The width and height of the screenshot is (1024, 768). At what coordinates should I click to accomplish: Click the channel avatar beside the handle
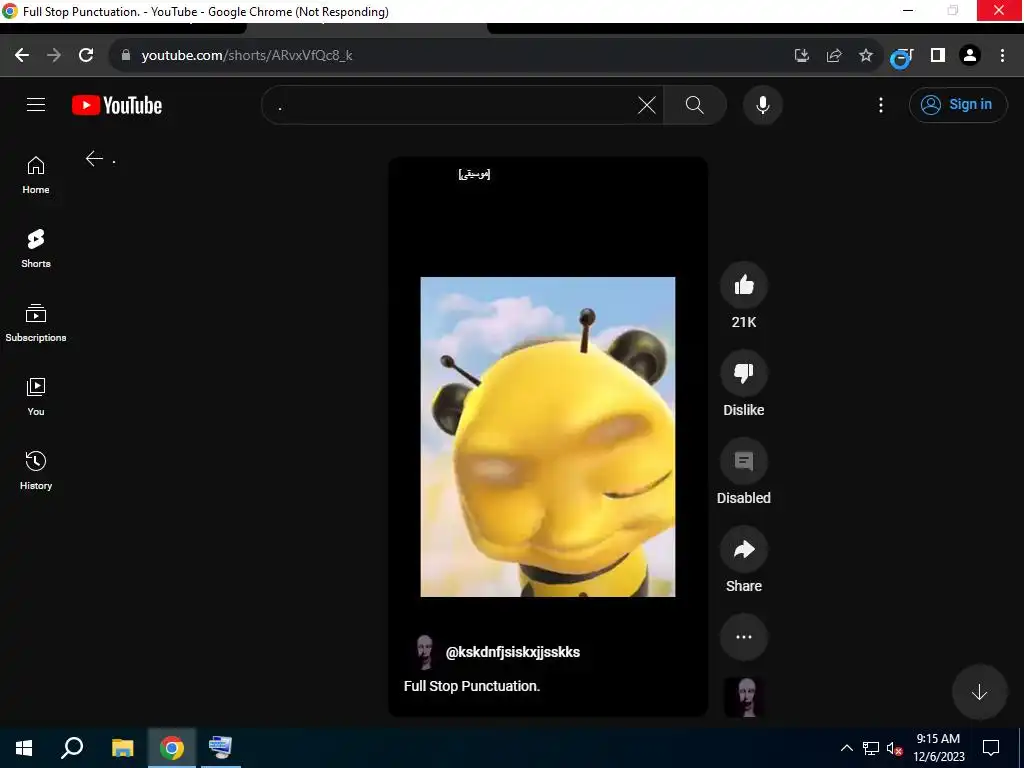point(424,652)
